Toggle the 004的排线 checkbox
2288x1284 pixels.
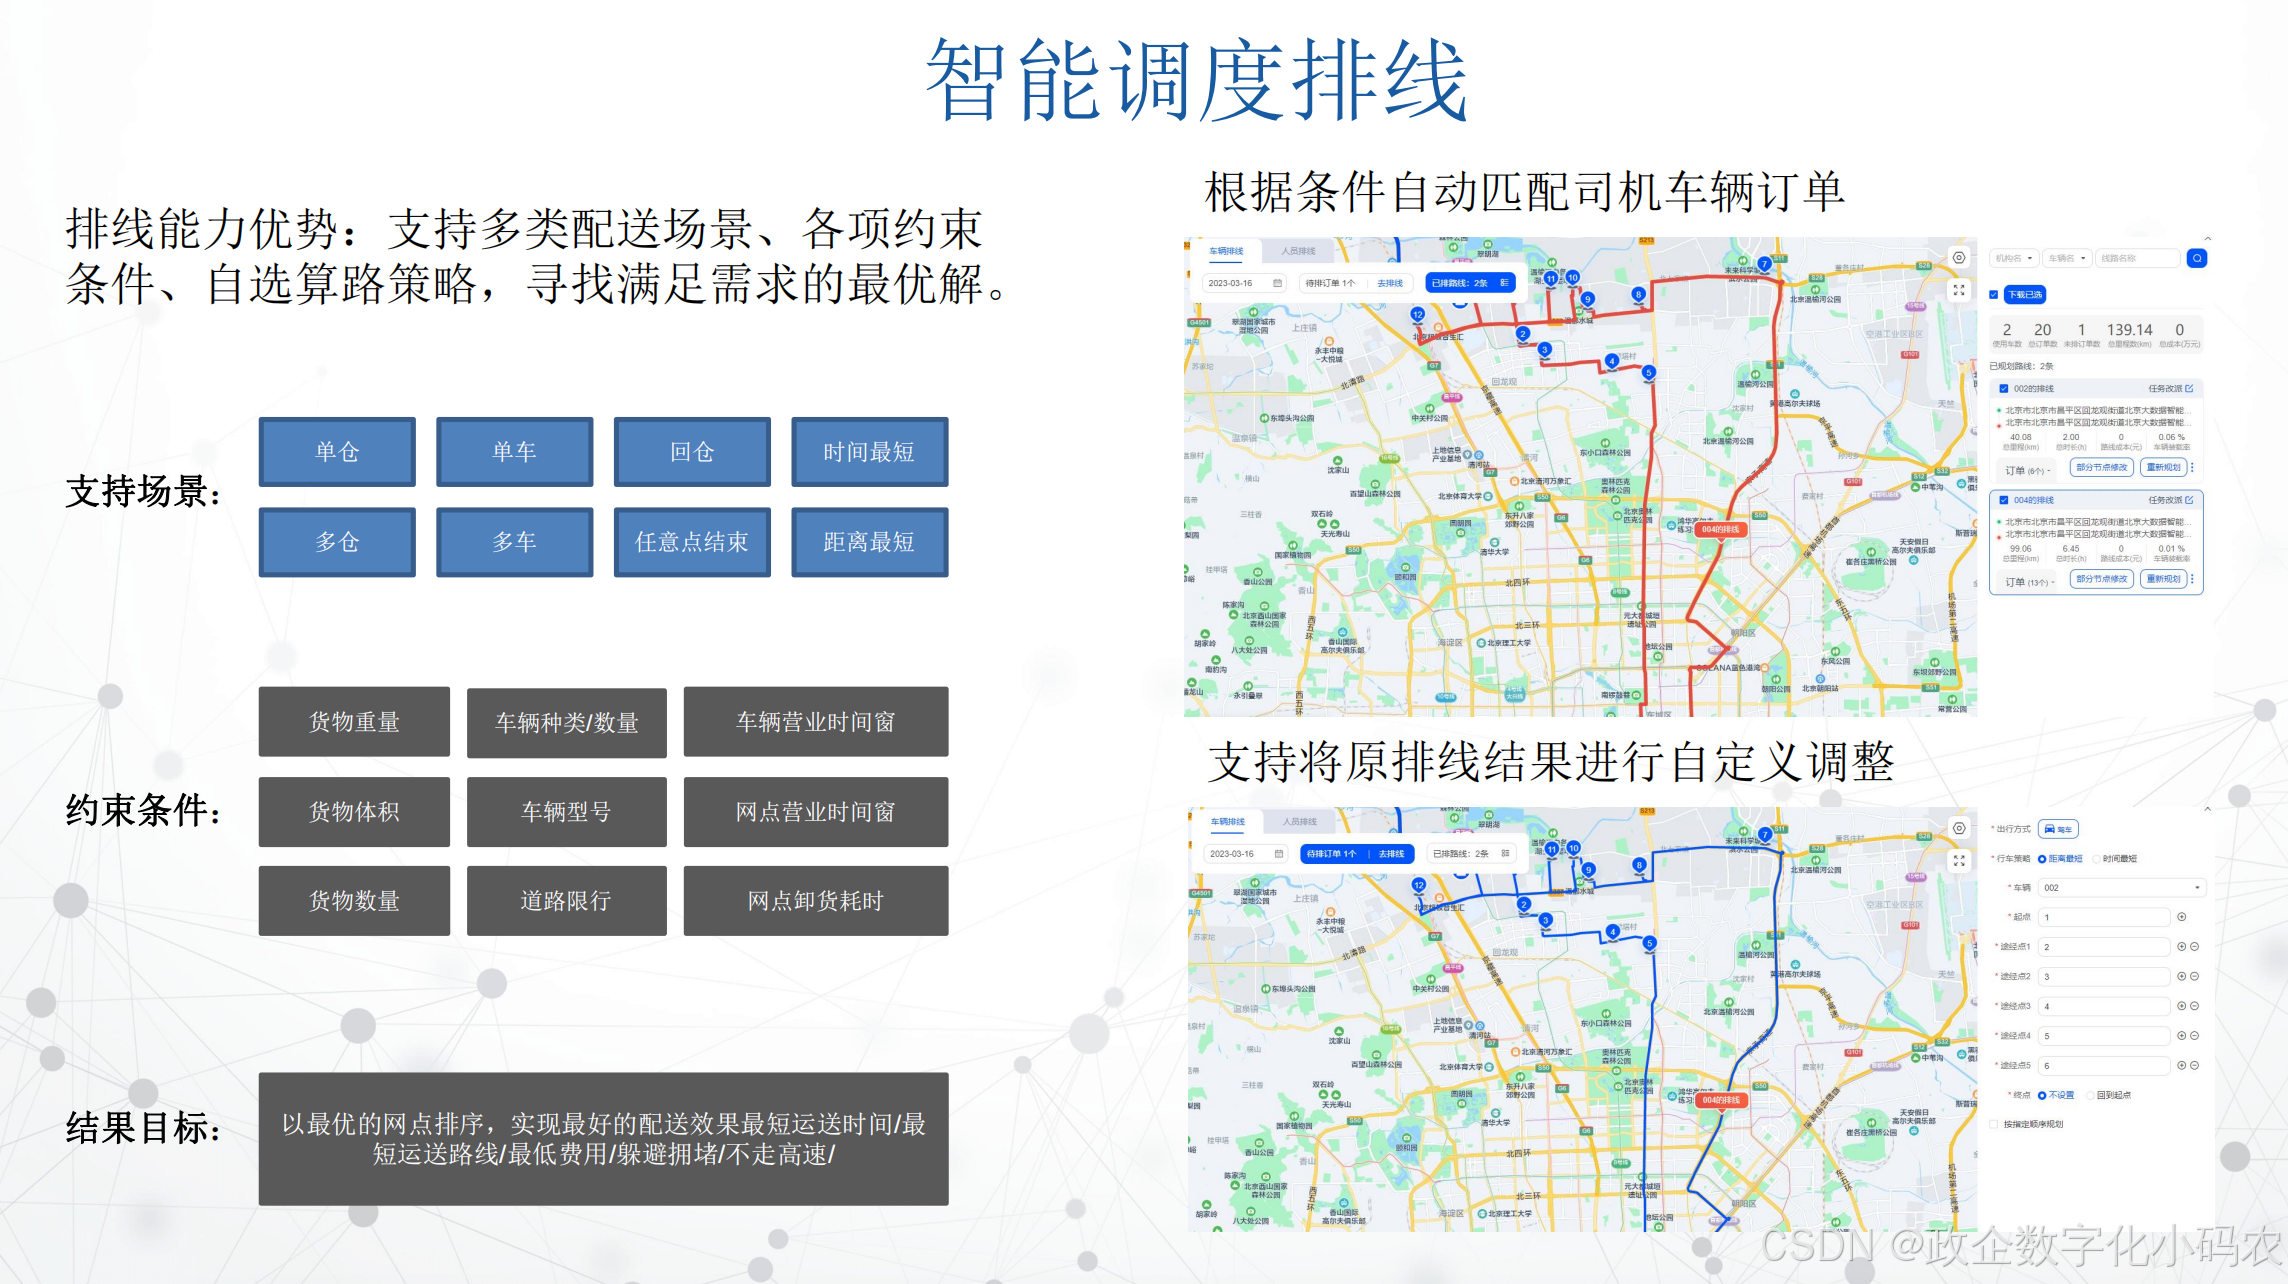coord(2004,500)
